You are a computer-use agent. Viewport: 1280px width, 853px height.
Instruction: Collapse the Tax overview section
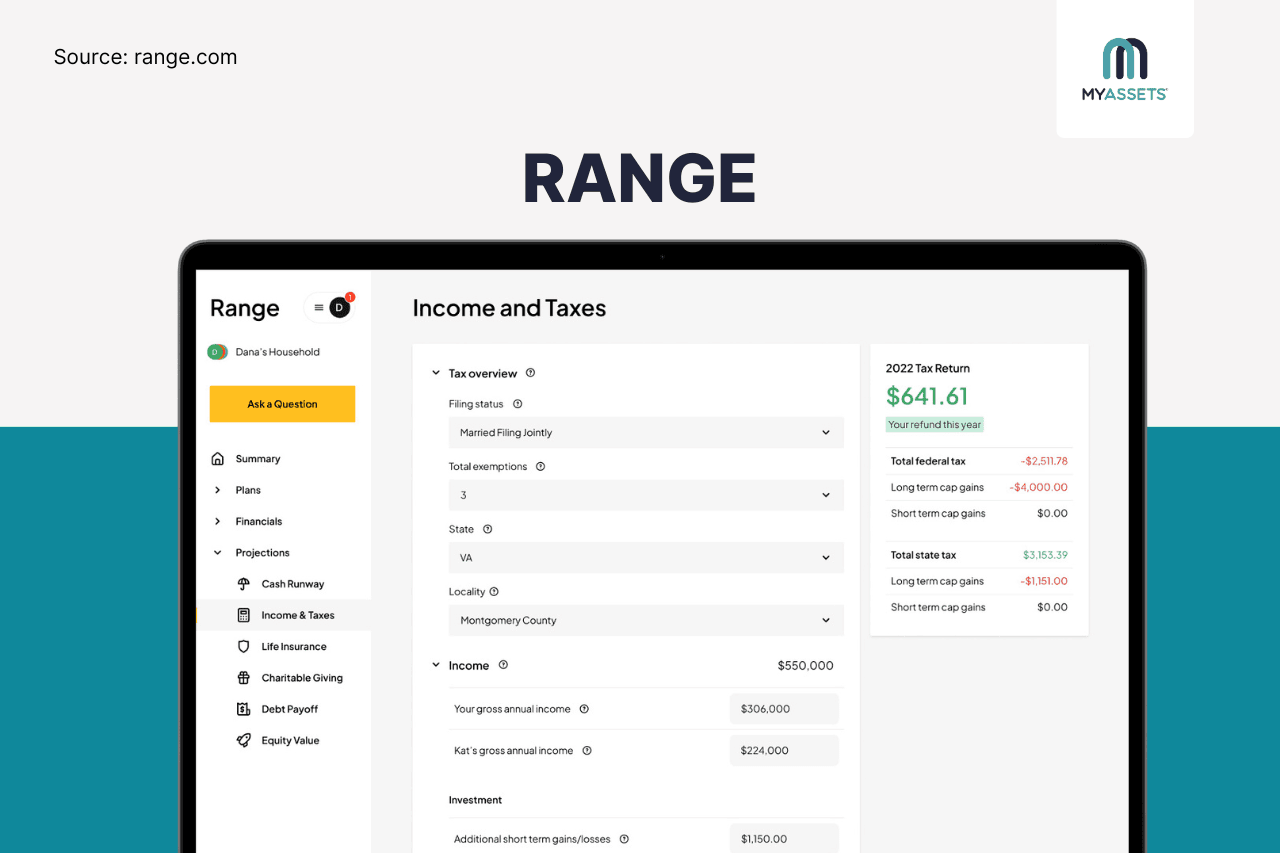(436, 374)
